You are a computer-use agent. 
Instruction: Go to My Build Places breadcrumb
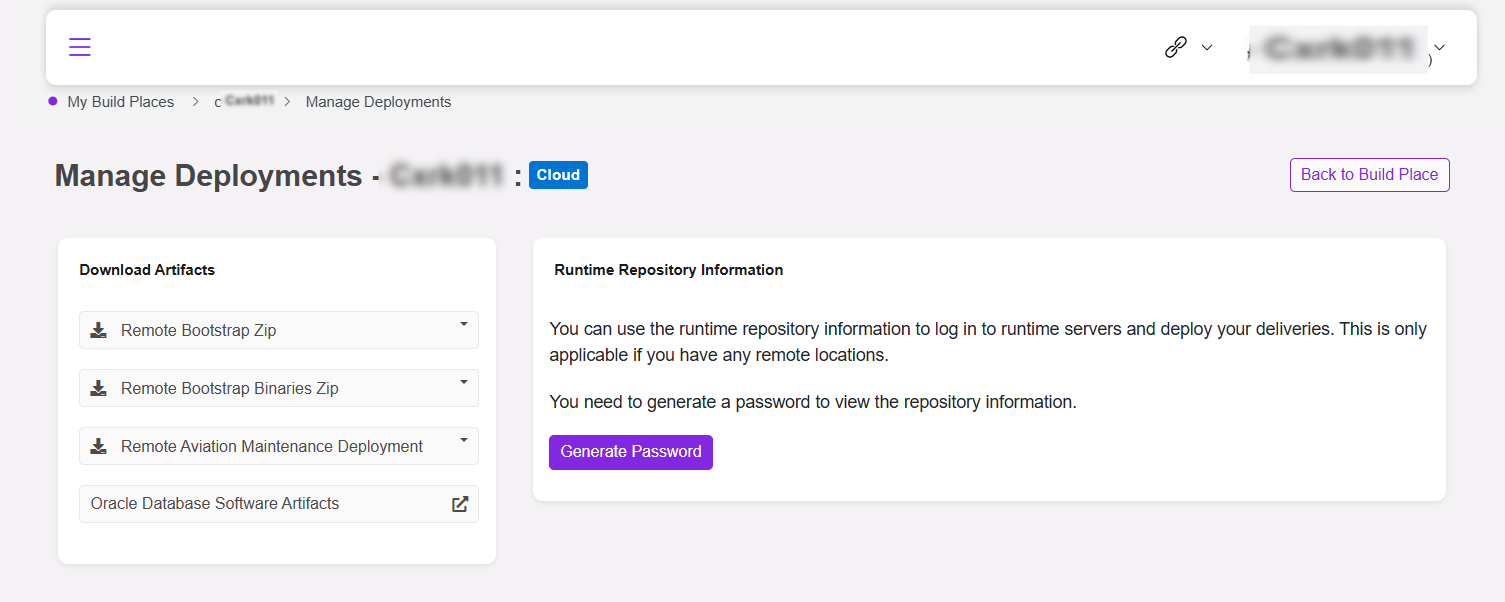click(x=121, y=102)
